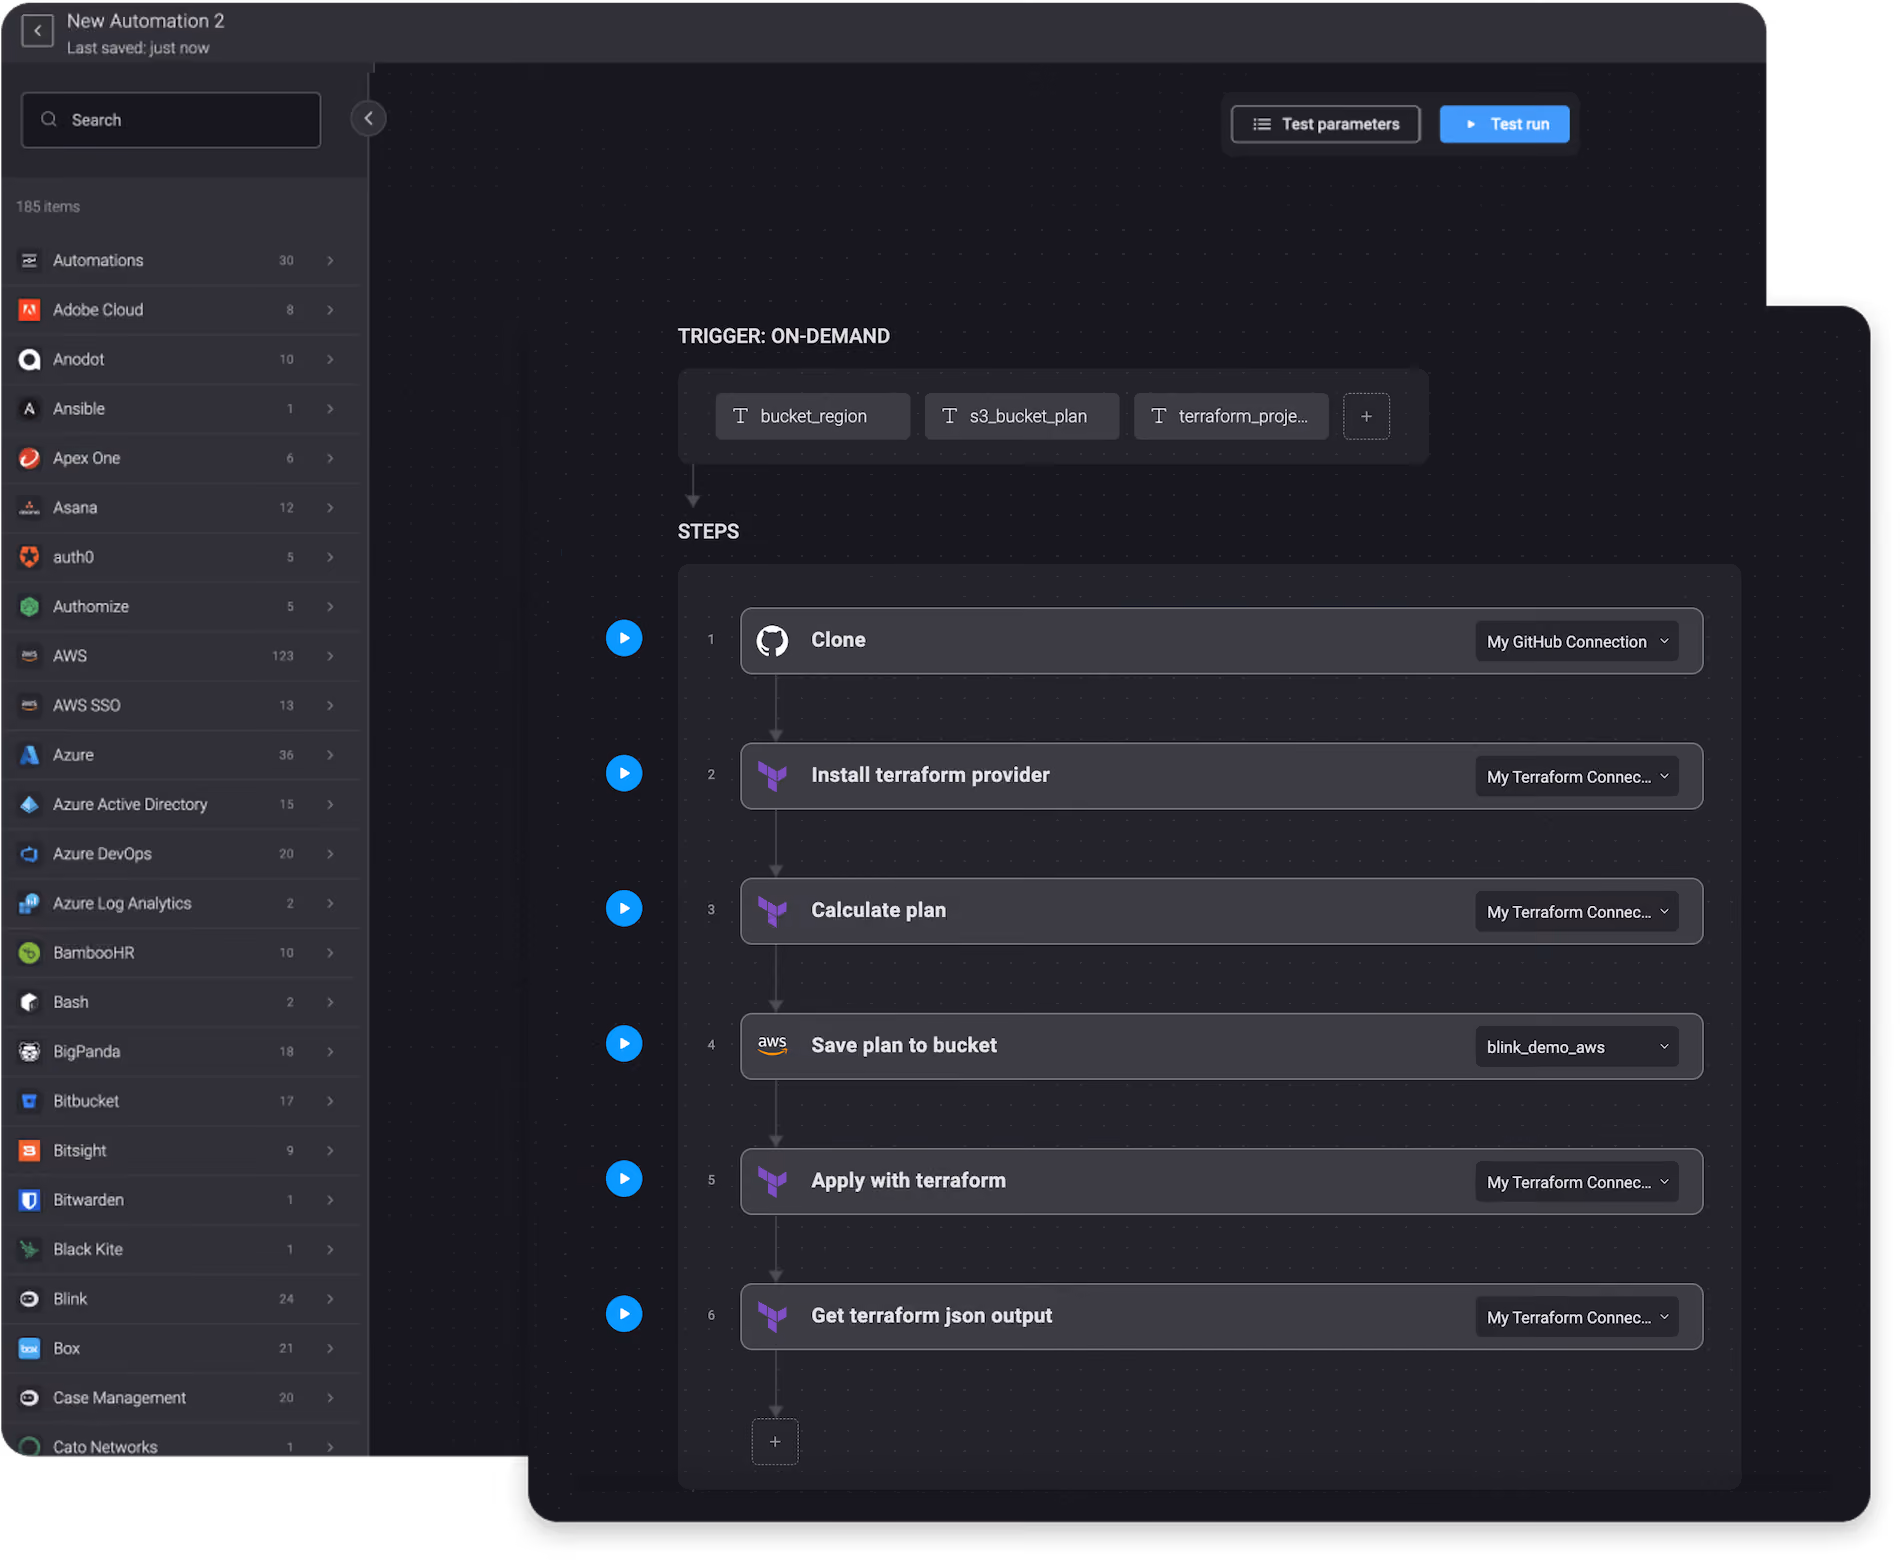
Task: Click the Terraform icon on Install terraform provider
Action: 772,776
